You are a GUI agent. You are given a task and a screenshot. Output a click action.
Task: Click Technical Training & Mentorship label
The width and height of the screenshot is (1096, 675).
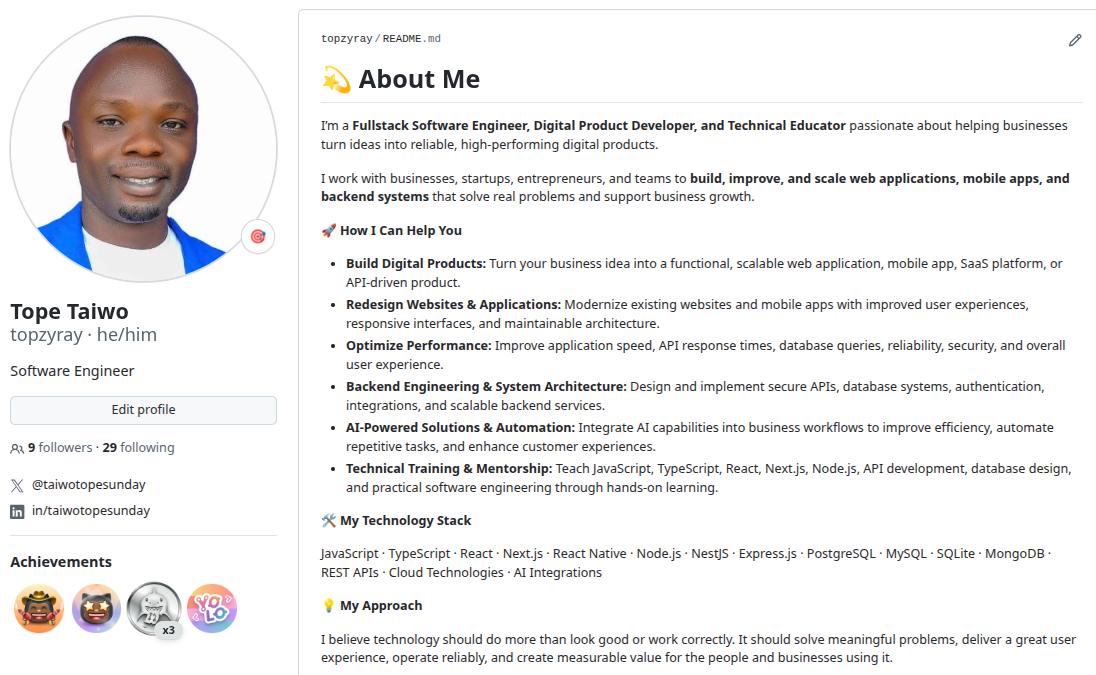[x=449, y=469]
